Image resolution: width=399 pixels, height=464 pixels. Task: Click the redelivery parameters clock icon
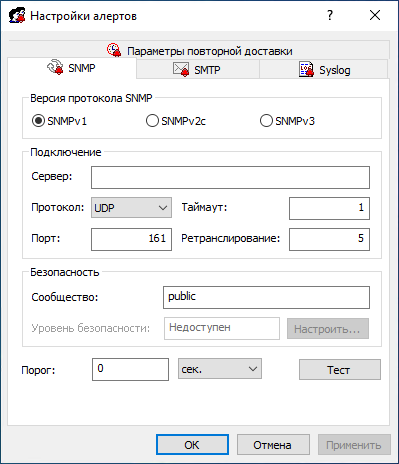tap(114, 50)
